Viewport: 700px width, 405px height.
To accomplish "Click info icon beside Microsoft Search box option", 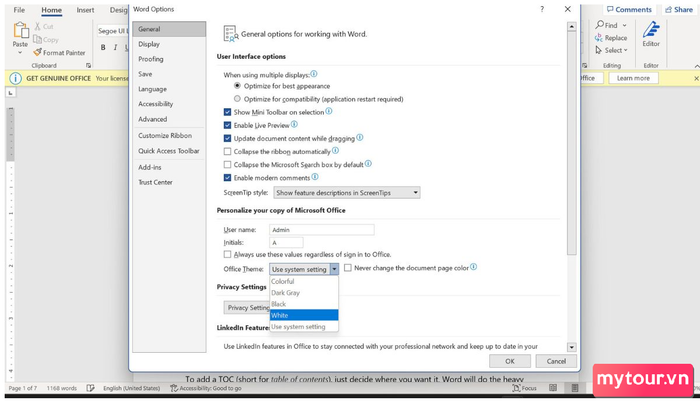I will click(x=368, y=163).
